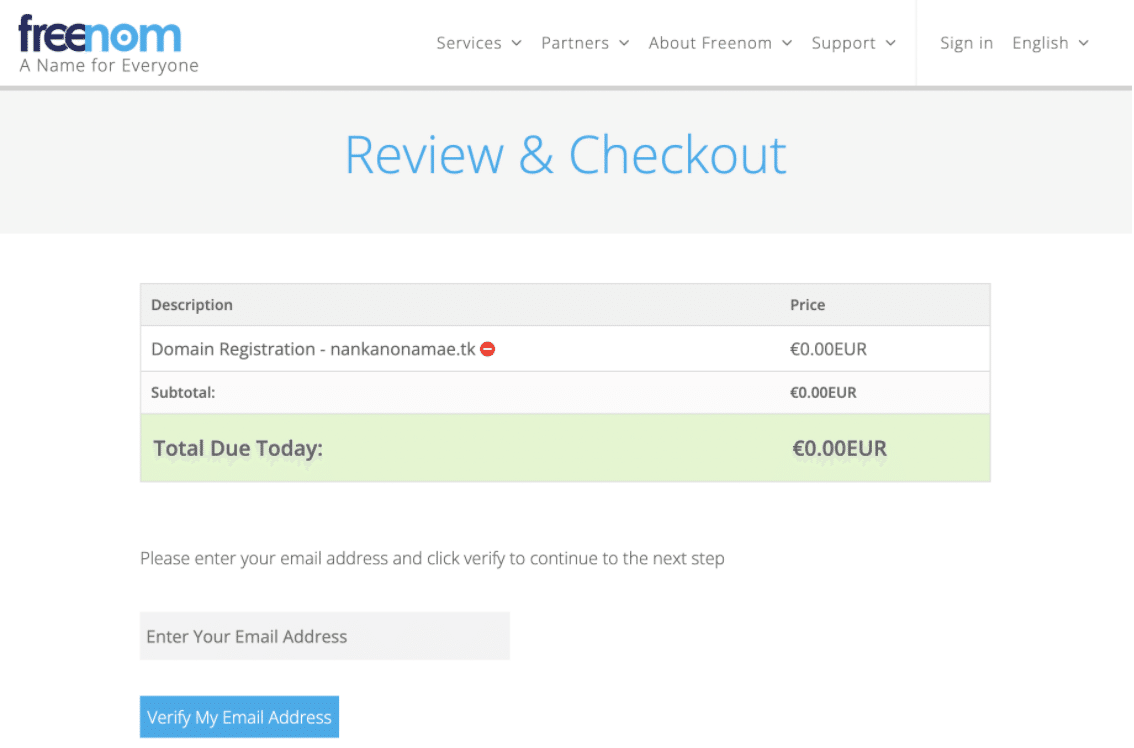Image resolution: width=1134 pixels, height=748 pixels.
Task: Open the About Freenom menu
Action: 720,43
